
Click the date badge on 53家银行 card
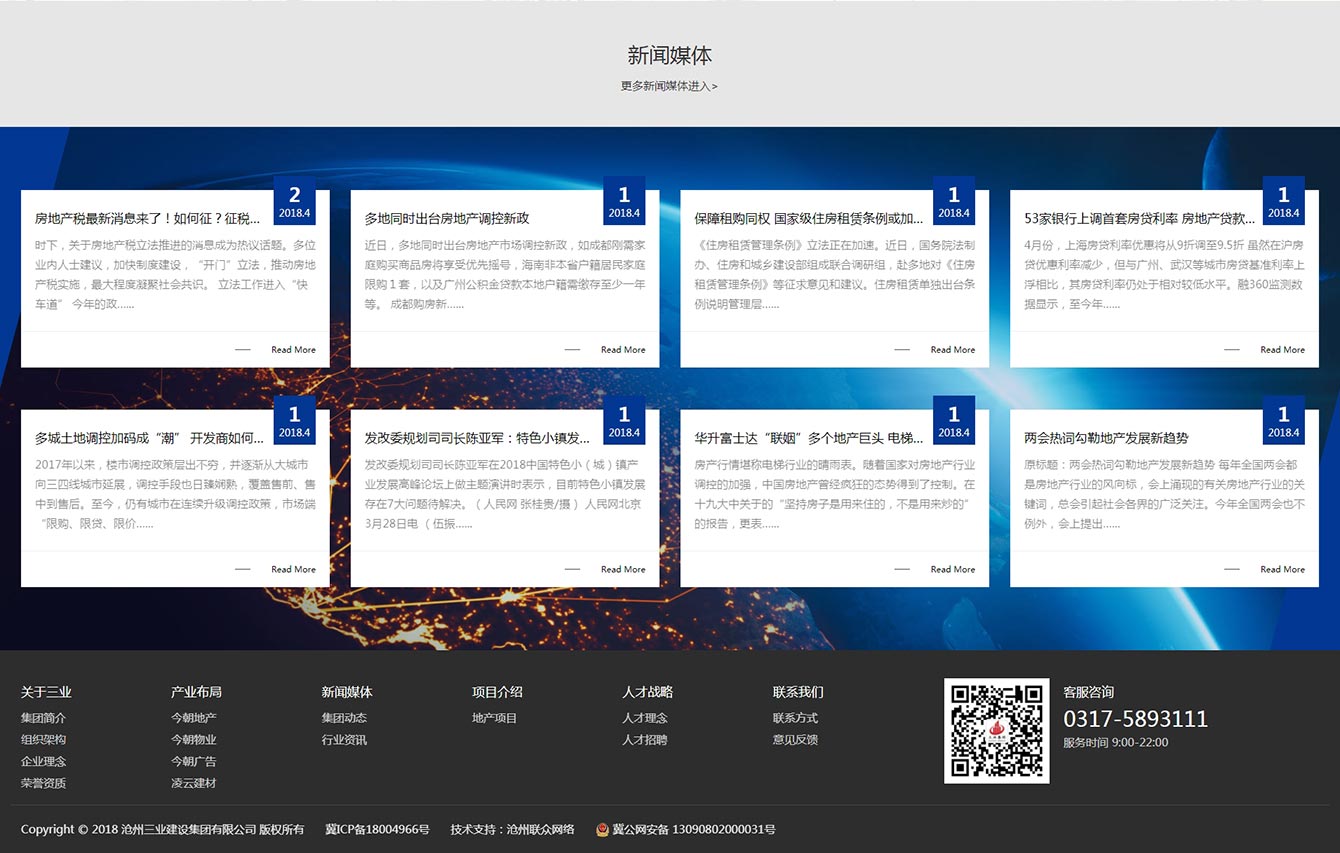point(1284,201)
